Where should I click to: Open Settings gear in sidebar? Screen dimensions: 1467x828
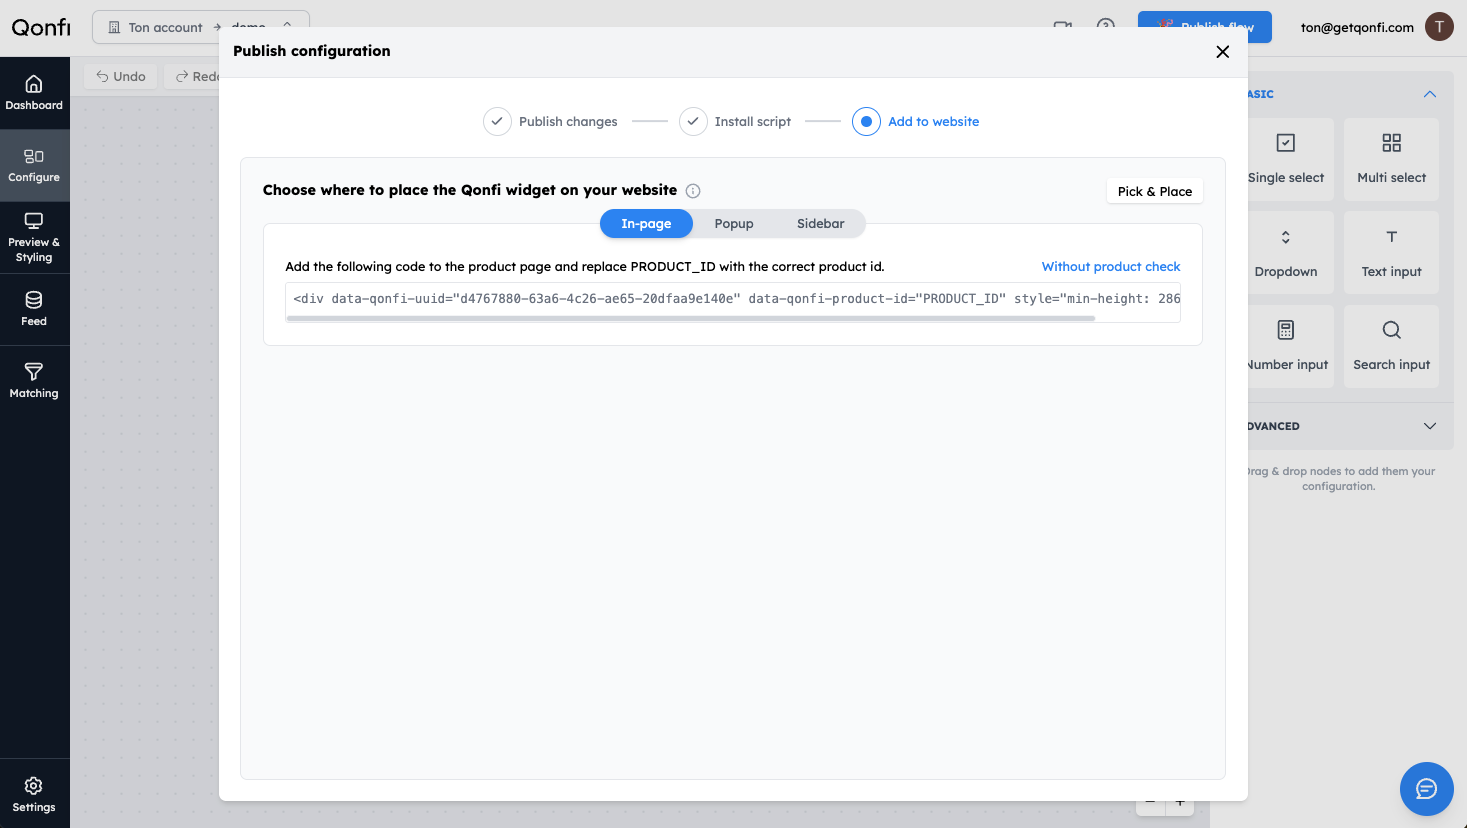(34, 795)
